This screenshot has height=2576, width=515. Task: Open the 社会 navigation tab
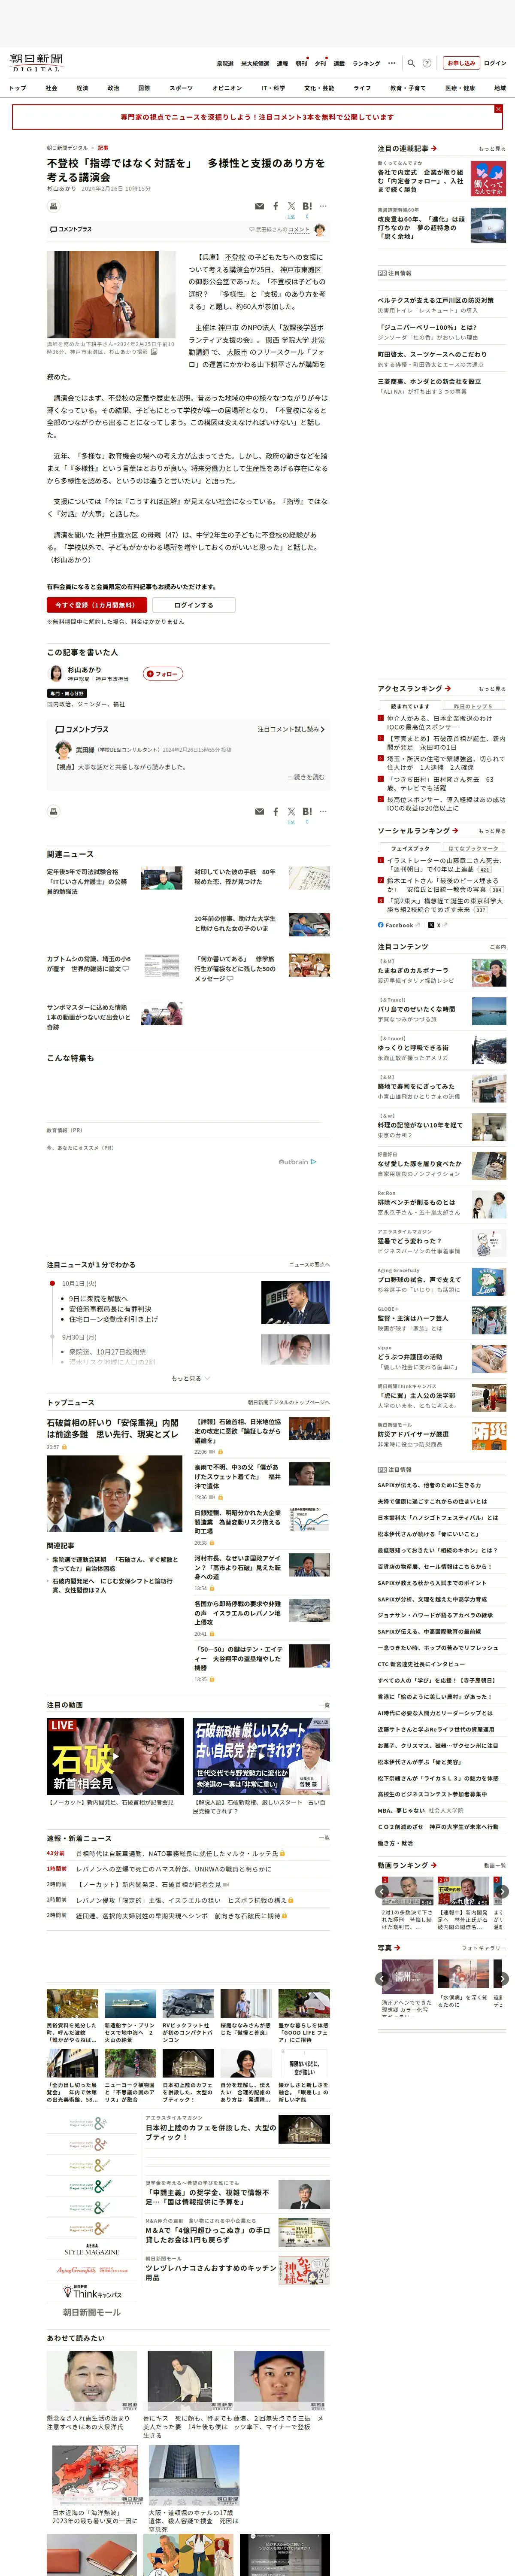(51, 88)
